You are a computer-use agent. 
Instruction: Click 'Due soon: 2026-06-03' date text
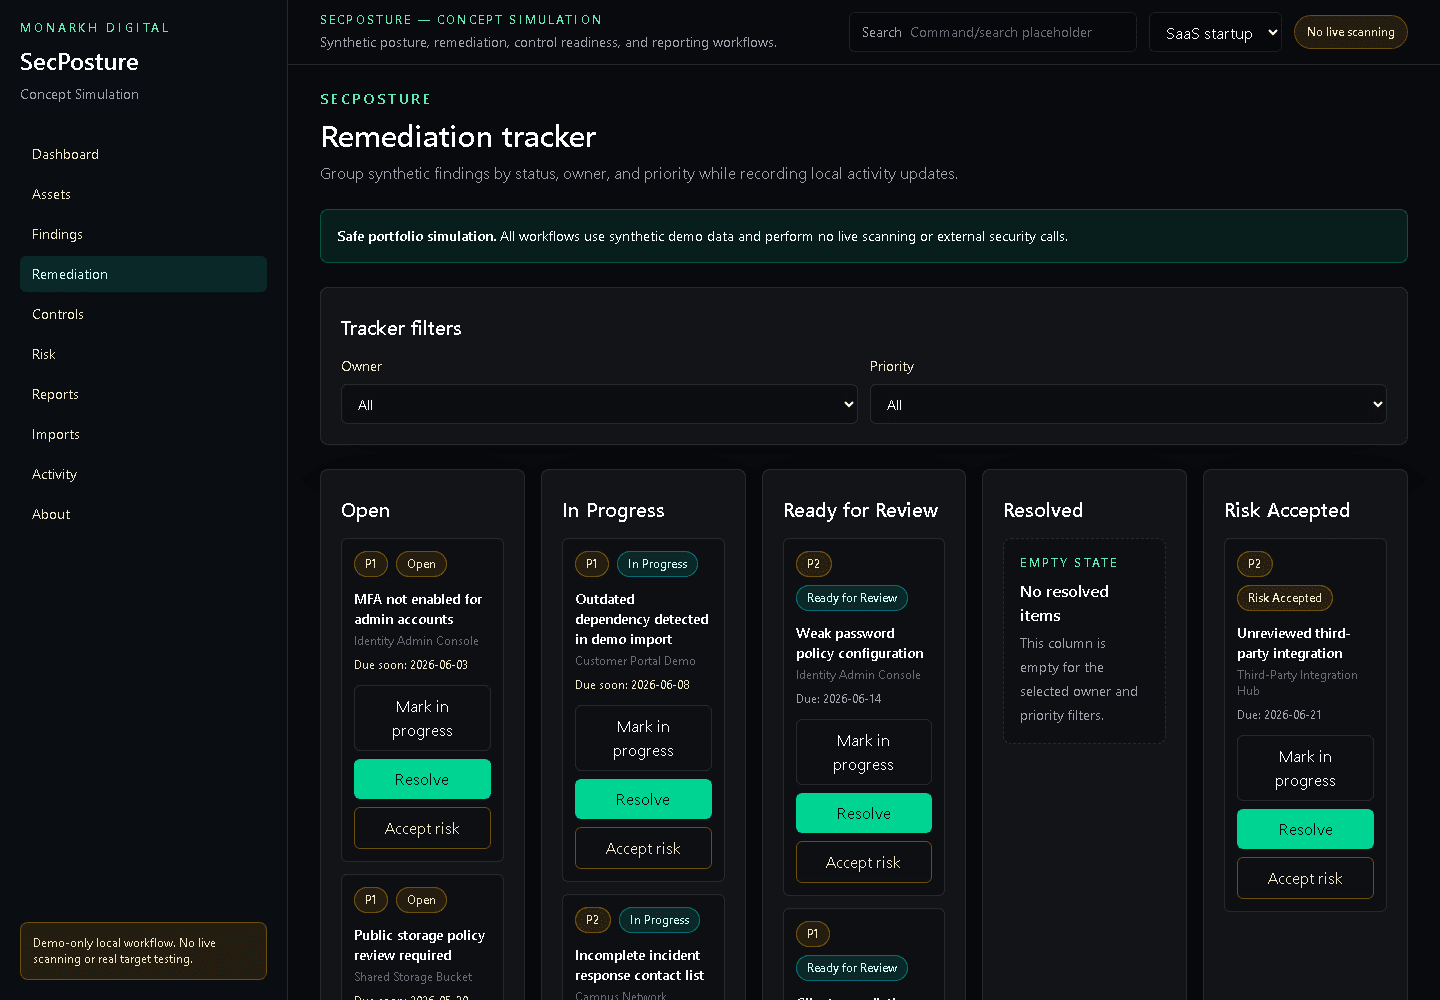tap(411, 664)
